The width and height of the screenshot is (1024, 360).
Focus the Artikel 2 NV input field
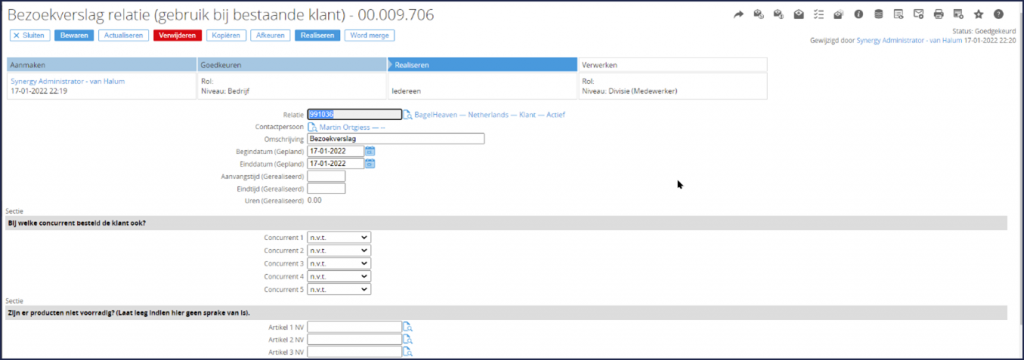355,339
